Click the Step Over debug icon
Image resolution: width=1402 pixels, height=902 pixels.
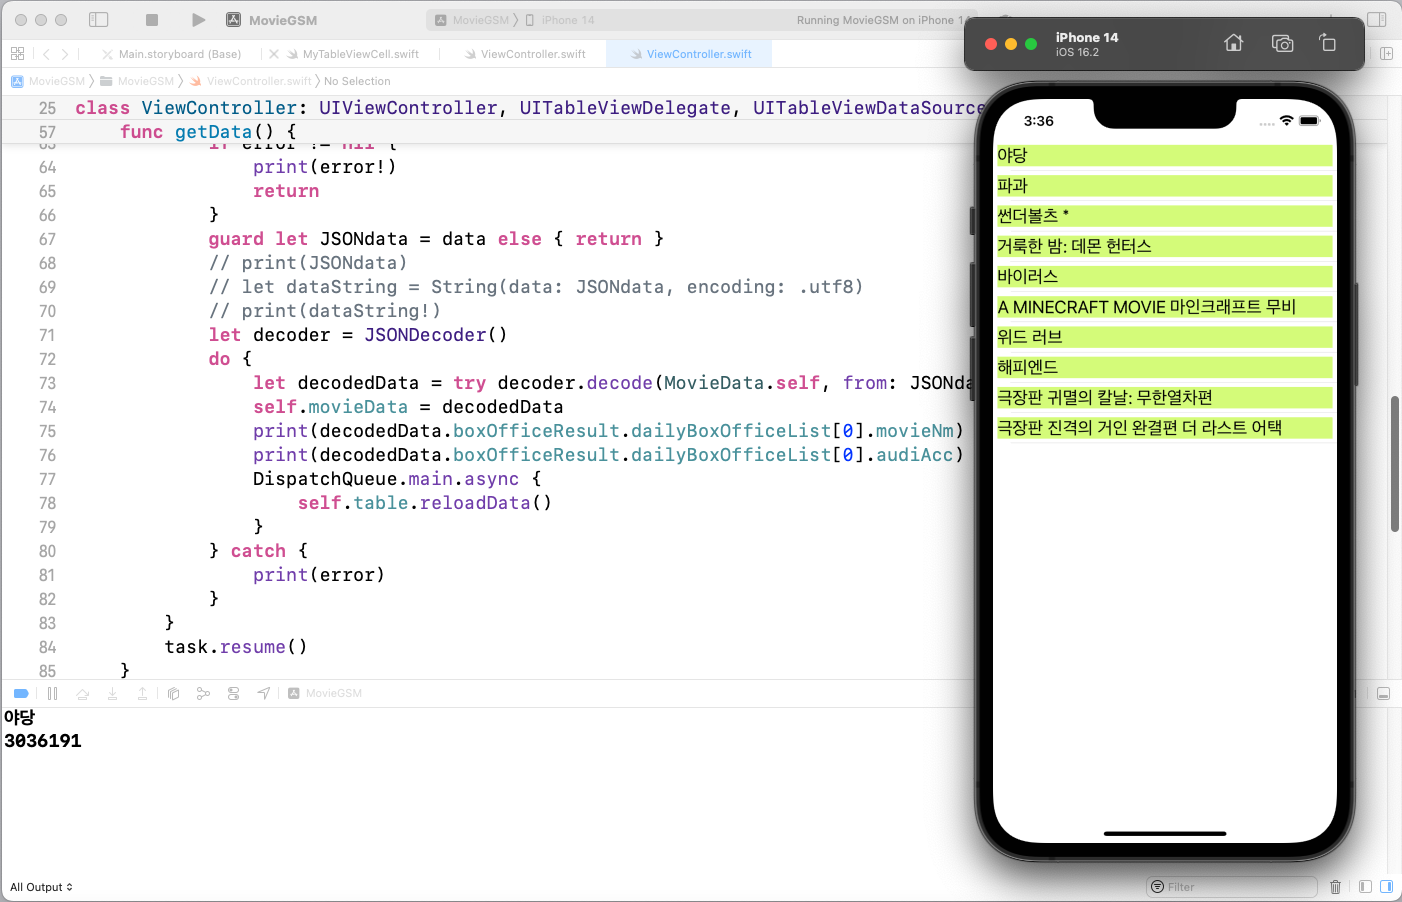coord(83,693)
